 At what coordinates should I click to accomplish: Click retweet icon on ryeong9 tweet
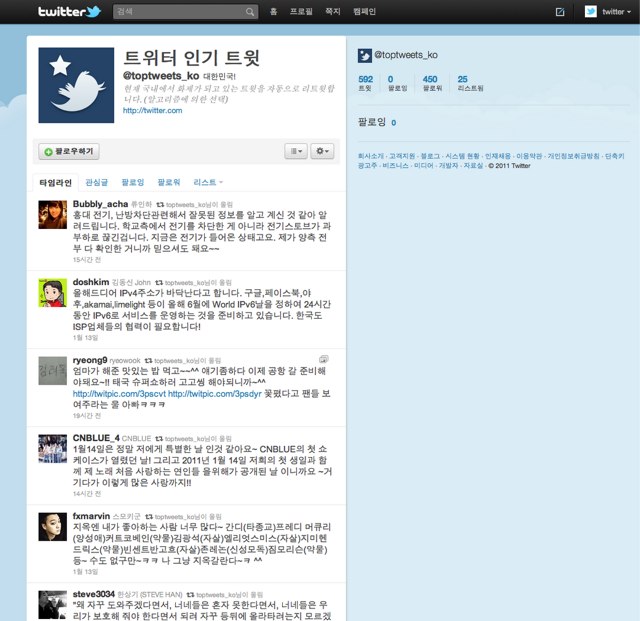[x=149, y=361]
